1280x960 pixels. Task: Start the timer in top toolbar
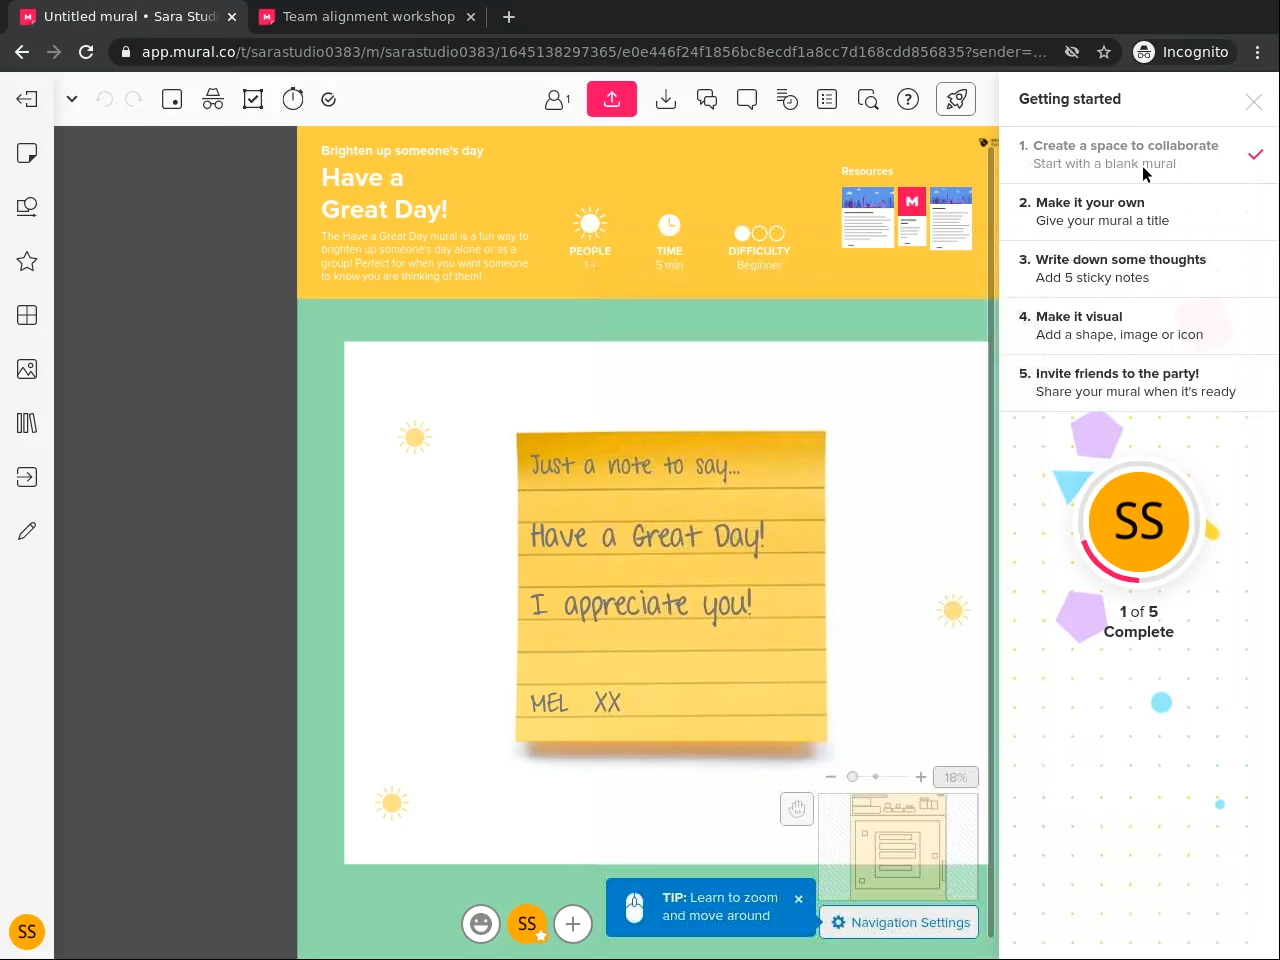[292, 99]
